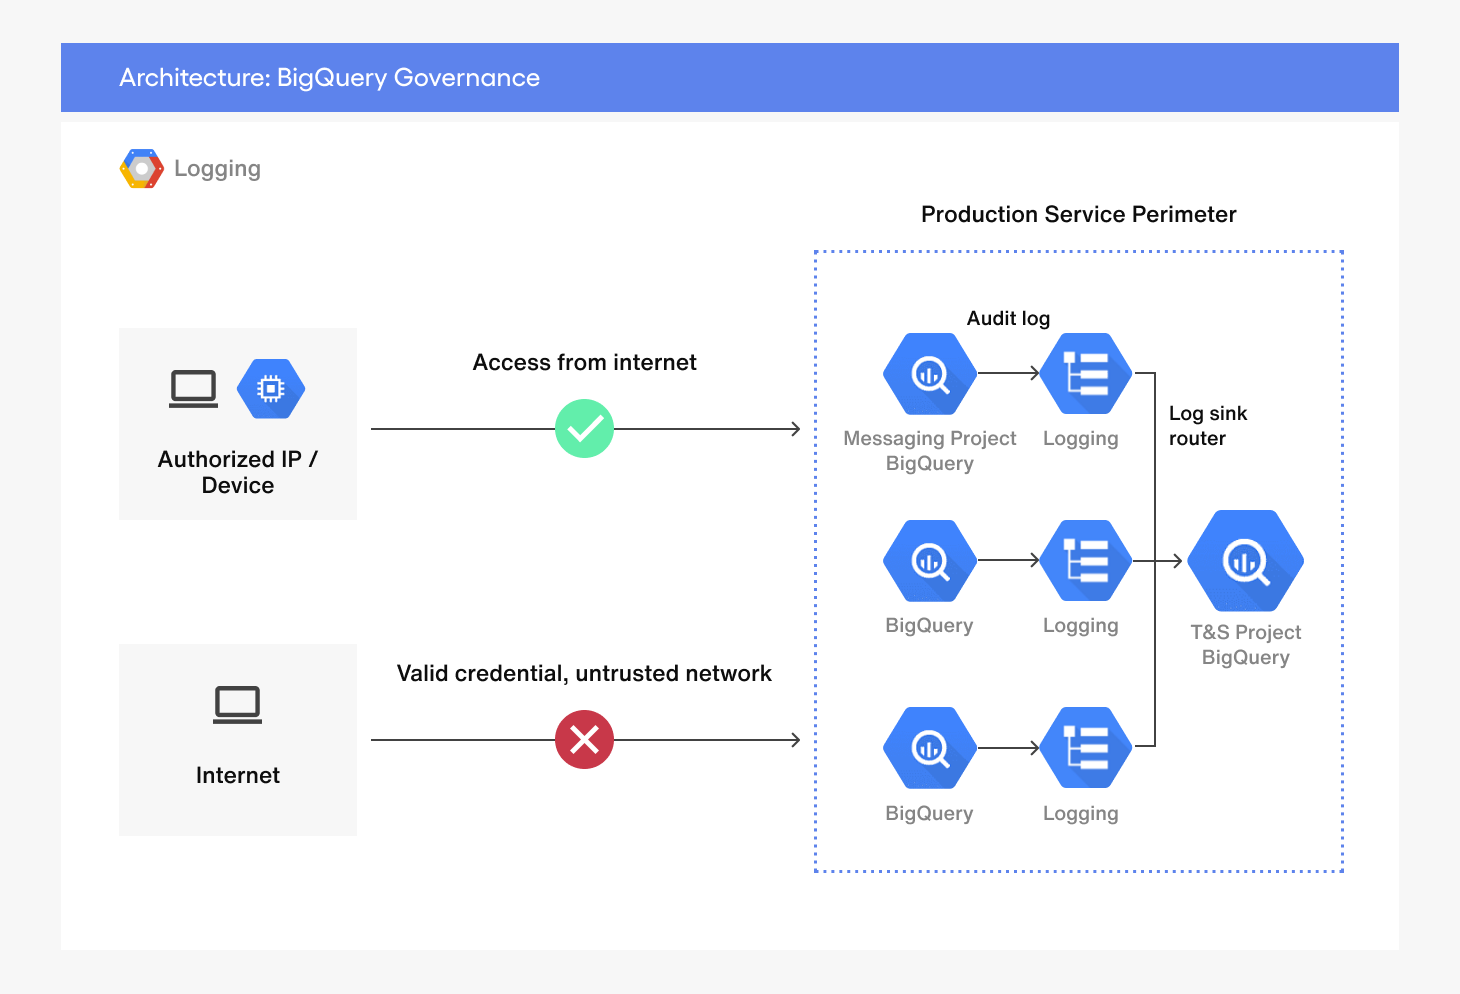Viewport: 1460px width, 994px height.
Task: Click the Access from internet text
Action: pos(585,362)
